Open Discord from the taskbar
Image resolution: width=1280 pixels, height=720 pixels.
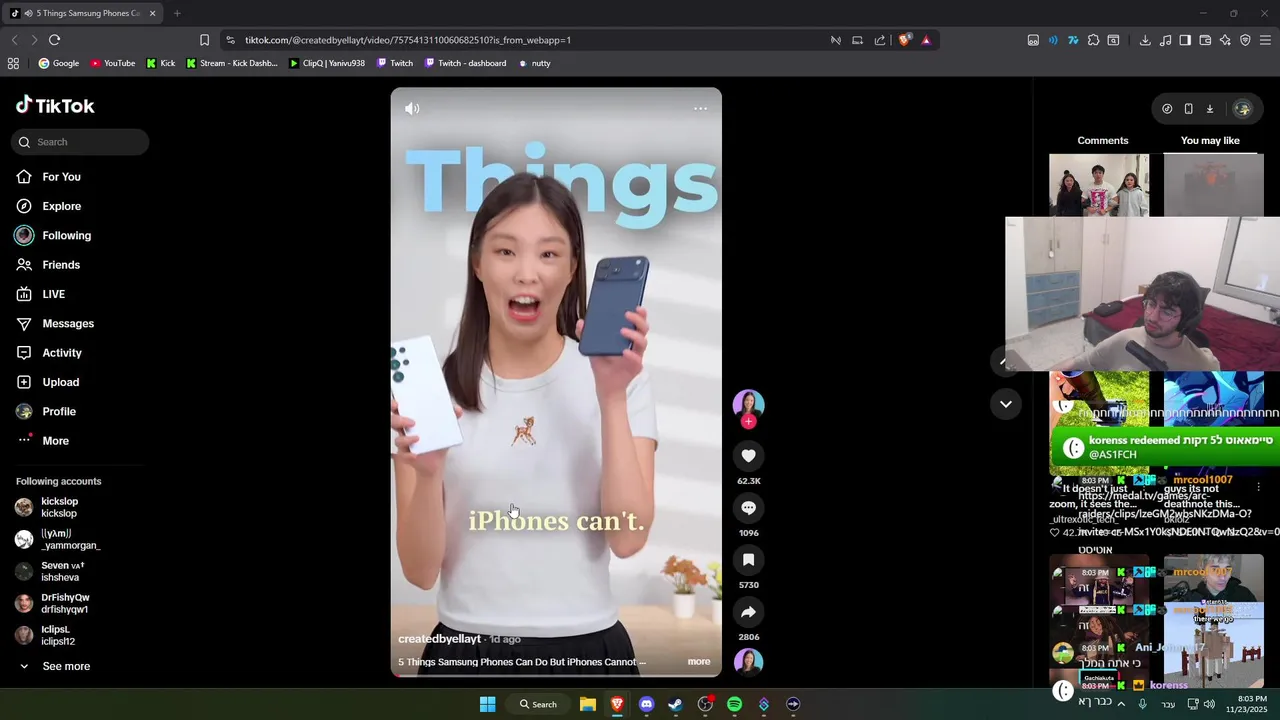[x=646, y=704]
